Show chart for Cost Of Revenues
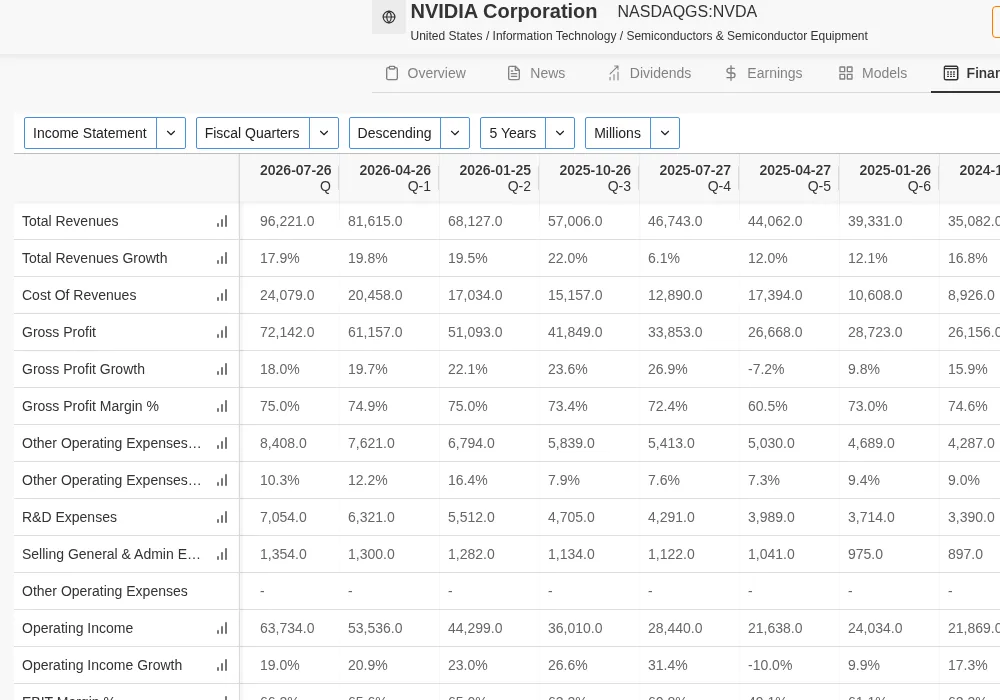The width and height of the screenshot is (1000, 700). (x=222, y=295)
